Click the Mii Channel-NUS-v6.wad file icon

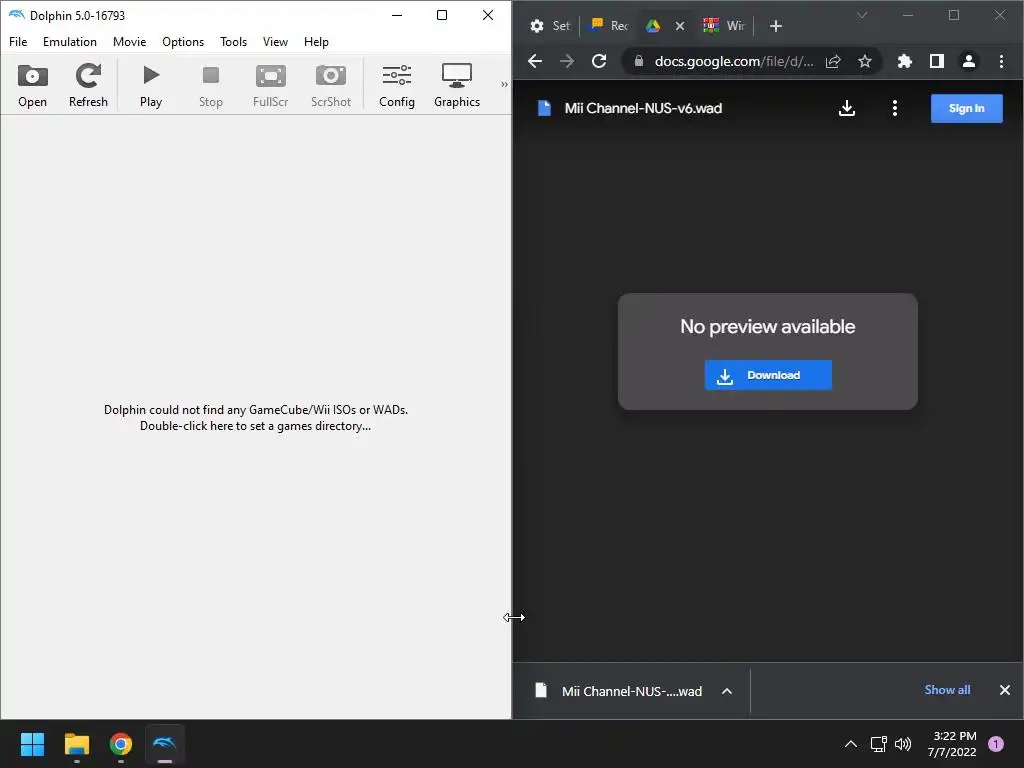tap(544, 108)
